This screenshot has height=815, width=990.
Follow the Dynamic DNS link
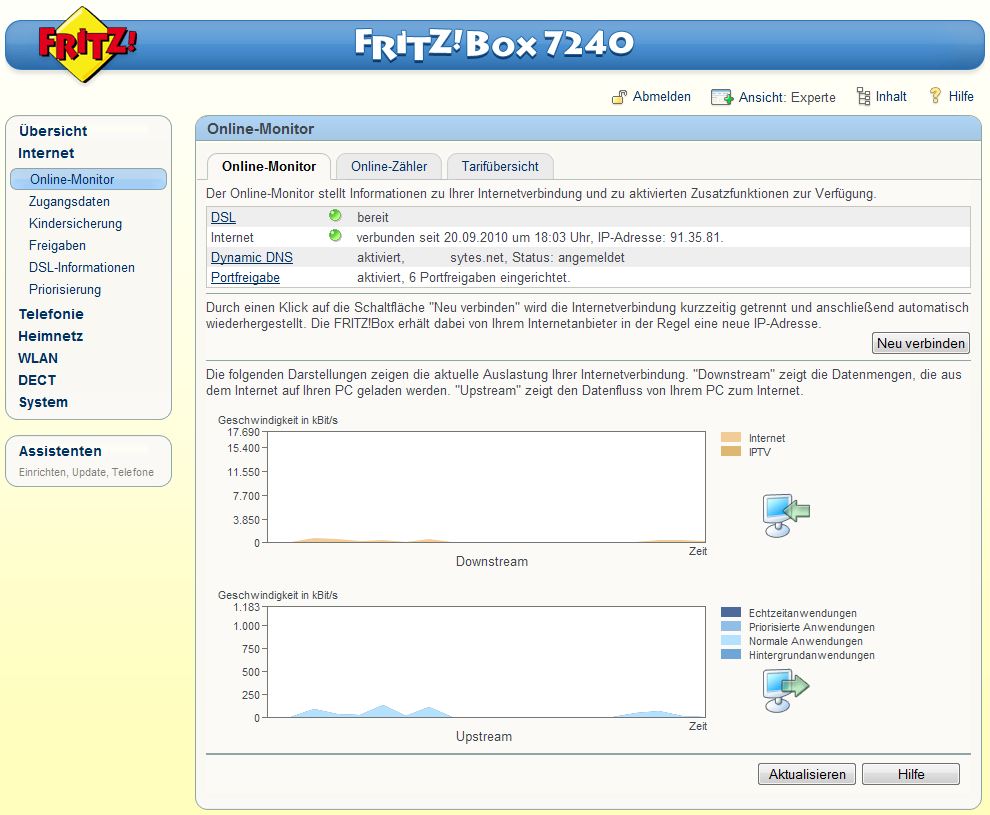click(x=252, y=258)
